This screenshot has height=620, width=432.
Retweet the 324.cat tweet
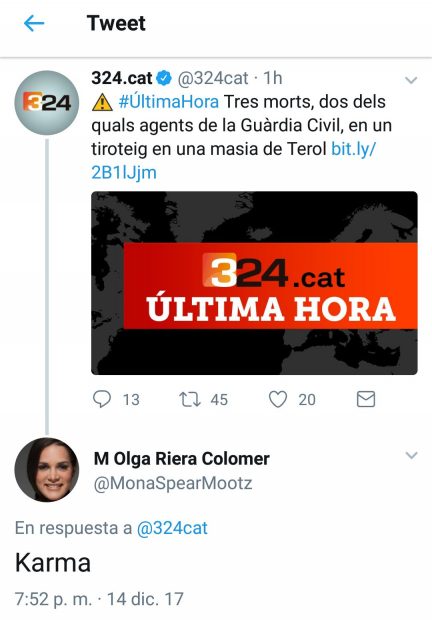click(190, 399)
